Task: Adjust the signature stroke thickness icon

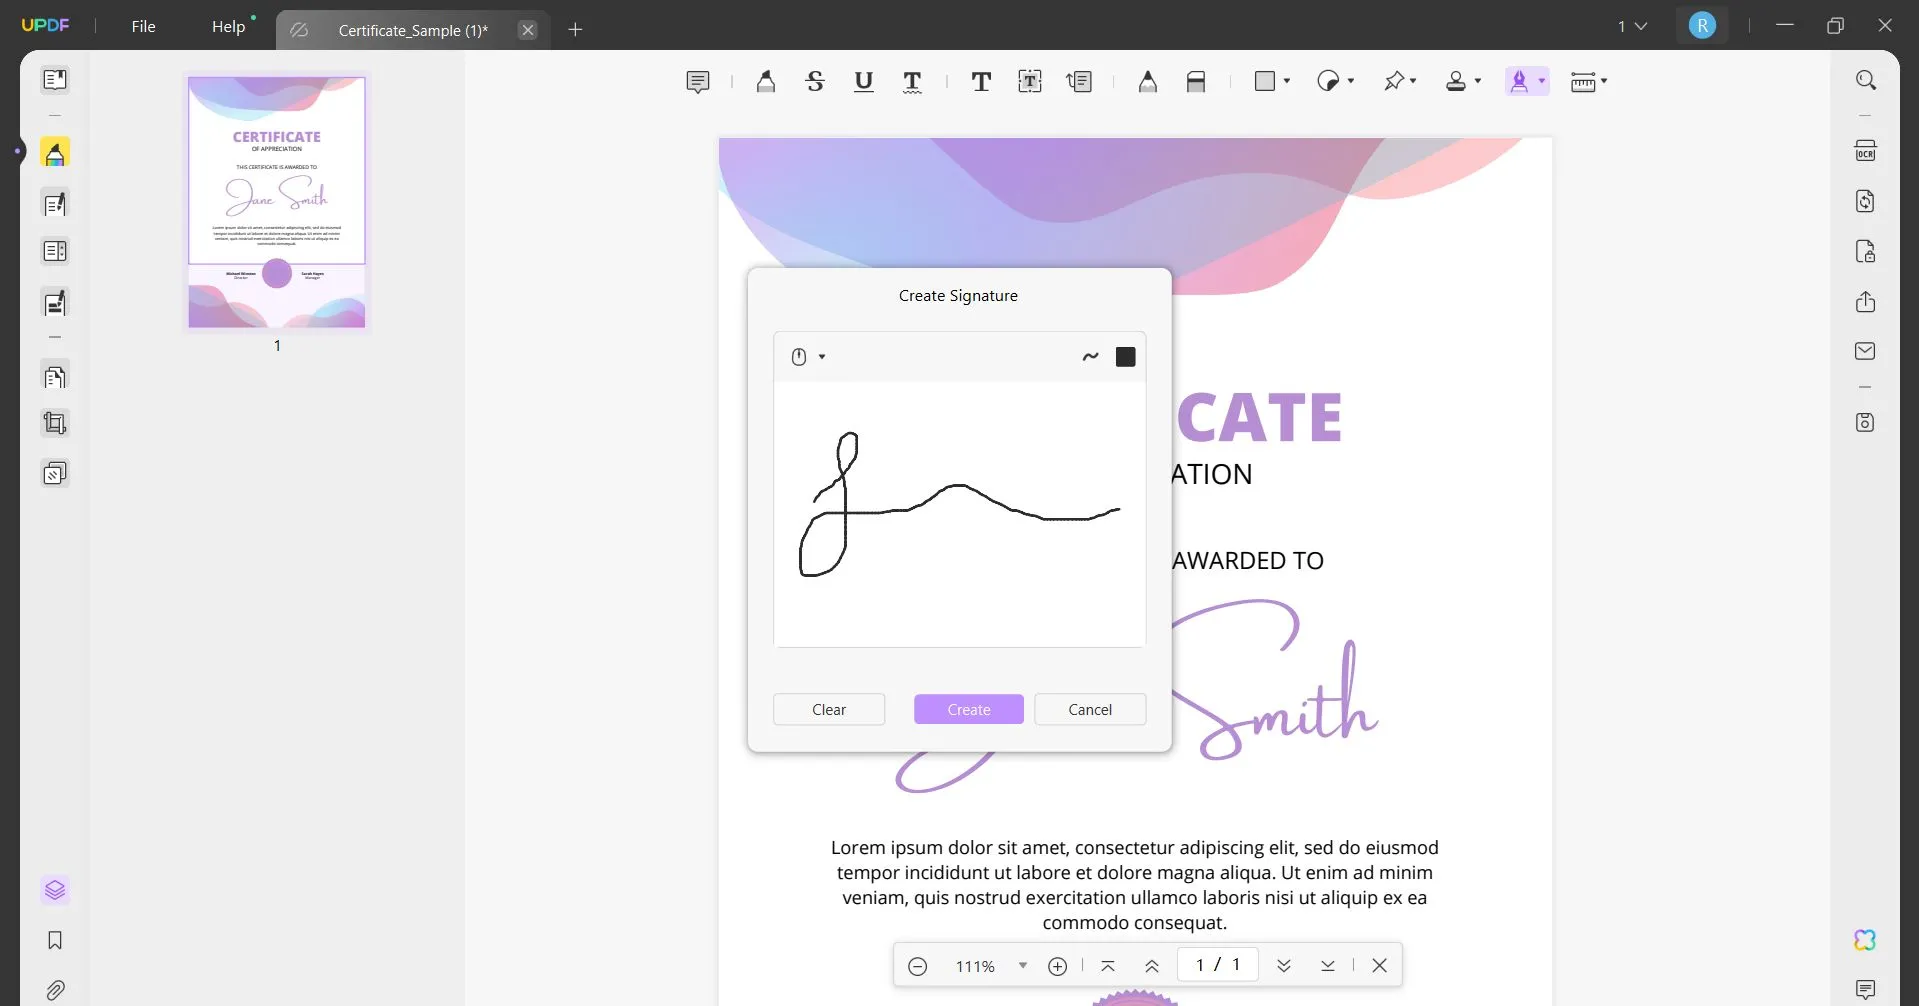Action: tap(1090, 357)
